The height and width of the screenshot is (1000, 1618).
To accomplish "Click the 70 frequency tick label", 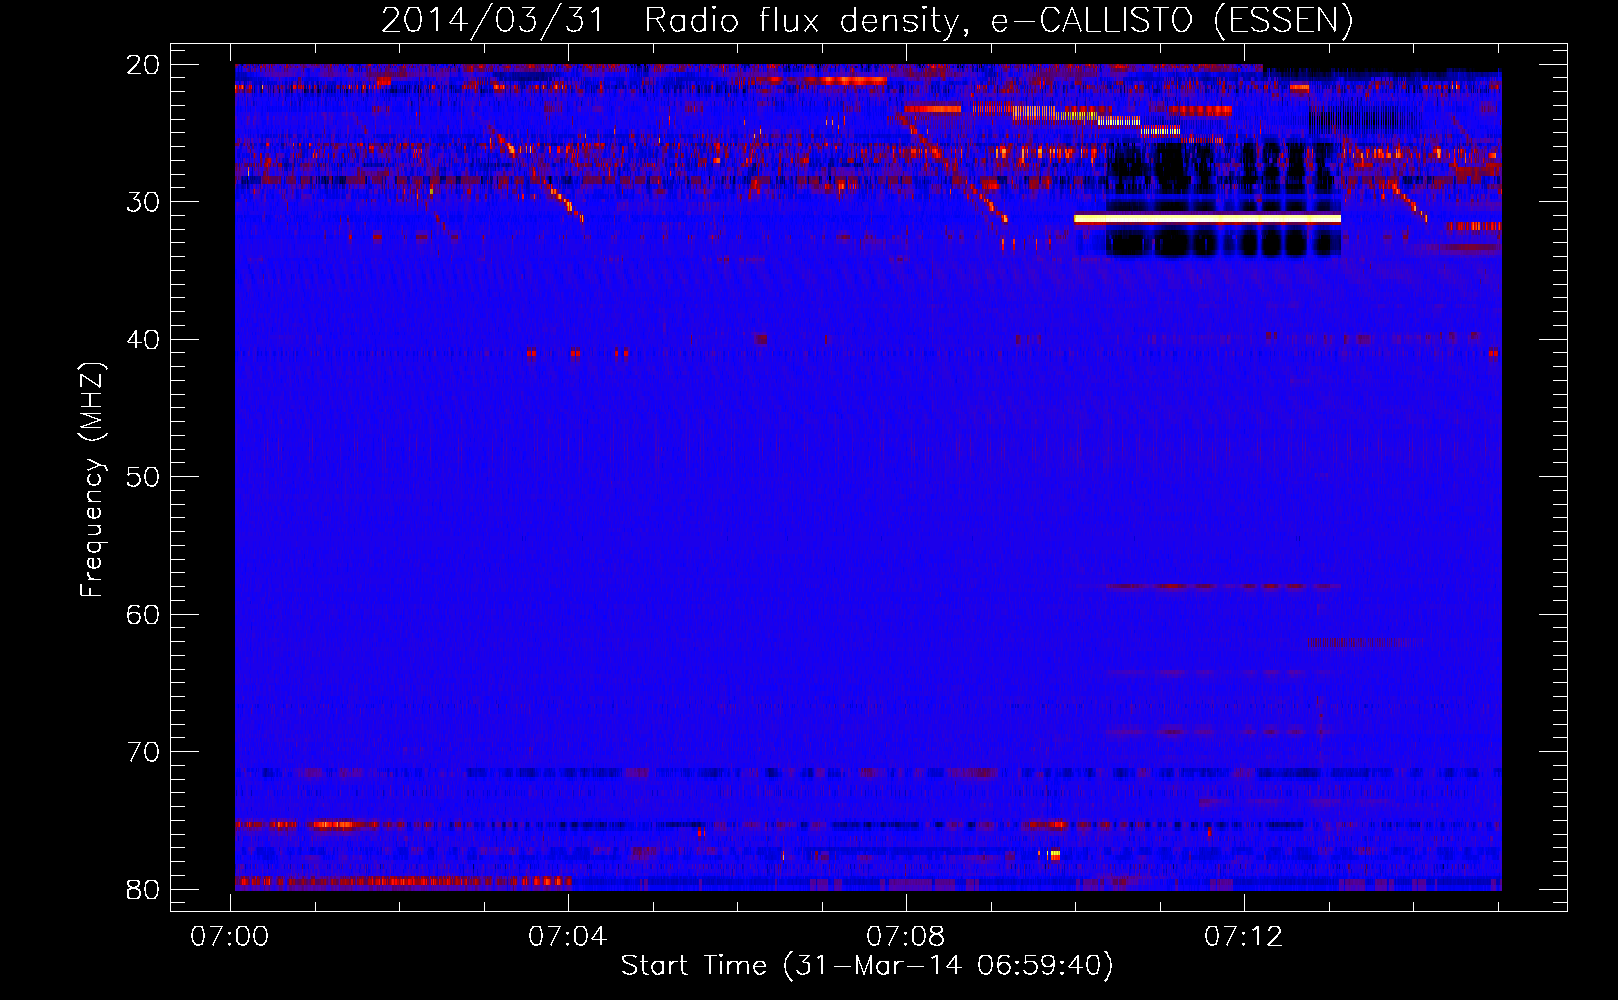I will [143, 752].
